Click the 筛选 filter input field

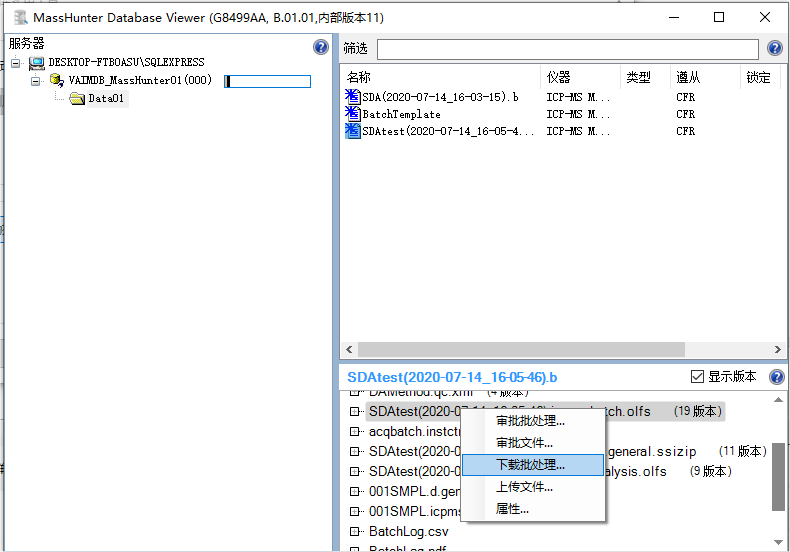pyautogui.click(x=568, y=49)
